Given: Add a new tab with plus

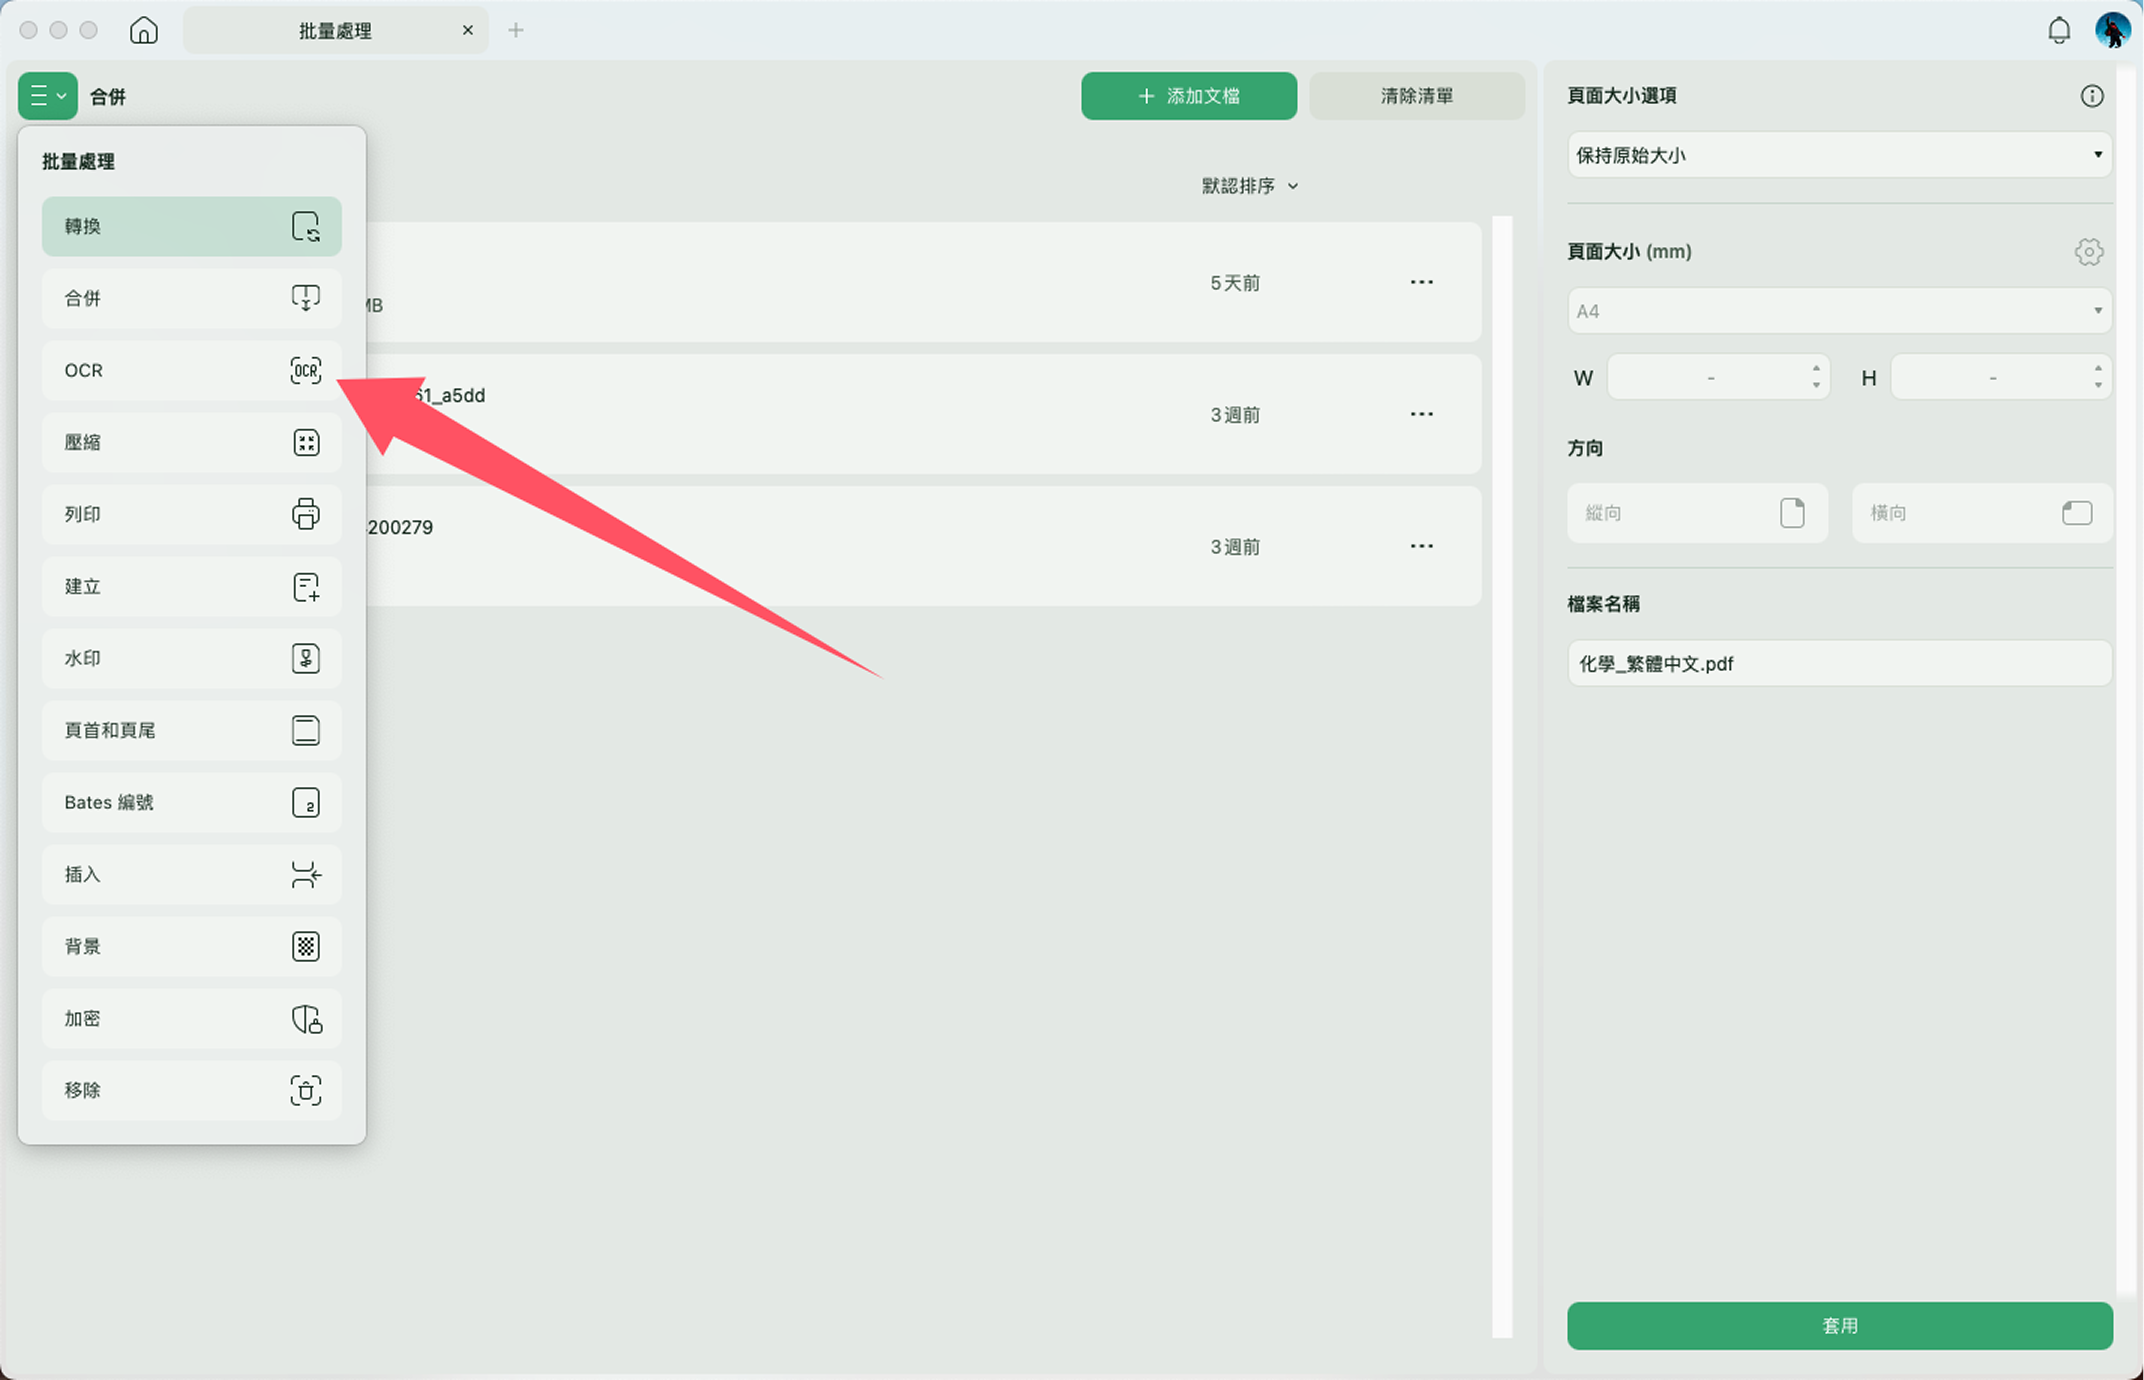Looking at the screenshot, I should tap(516, 30).
